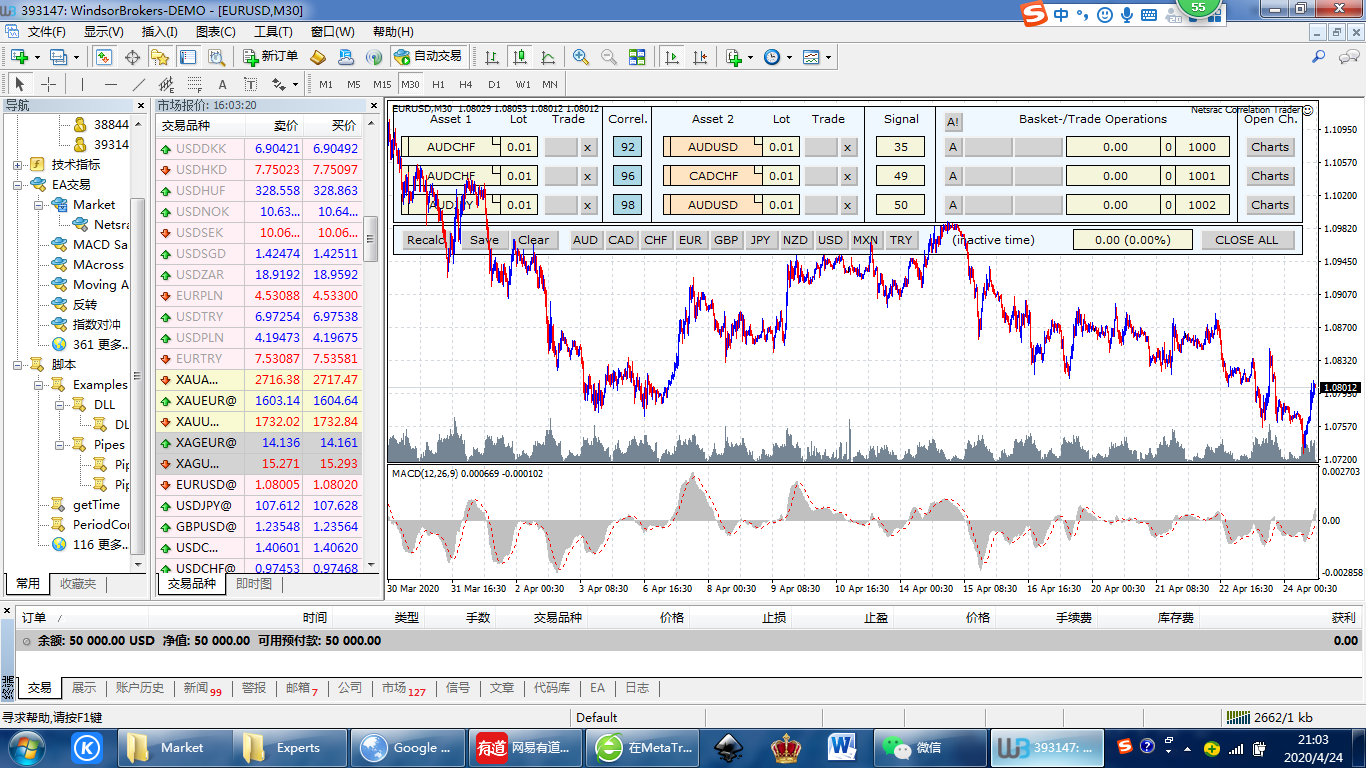Open the 账户历史 terminal tab

[x=139, y=688]
